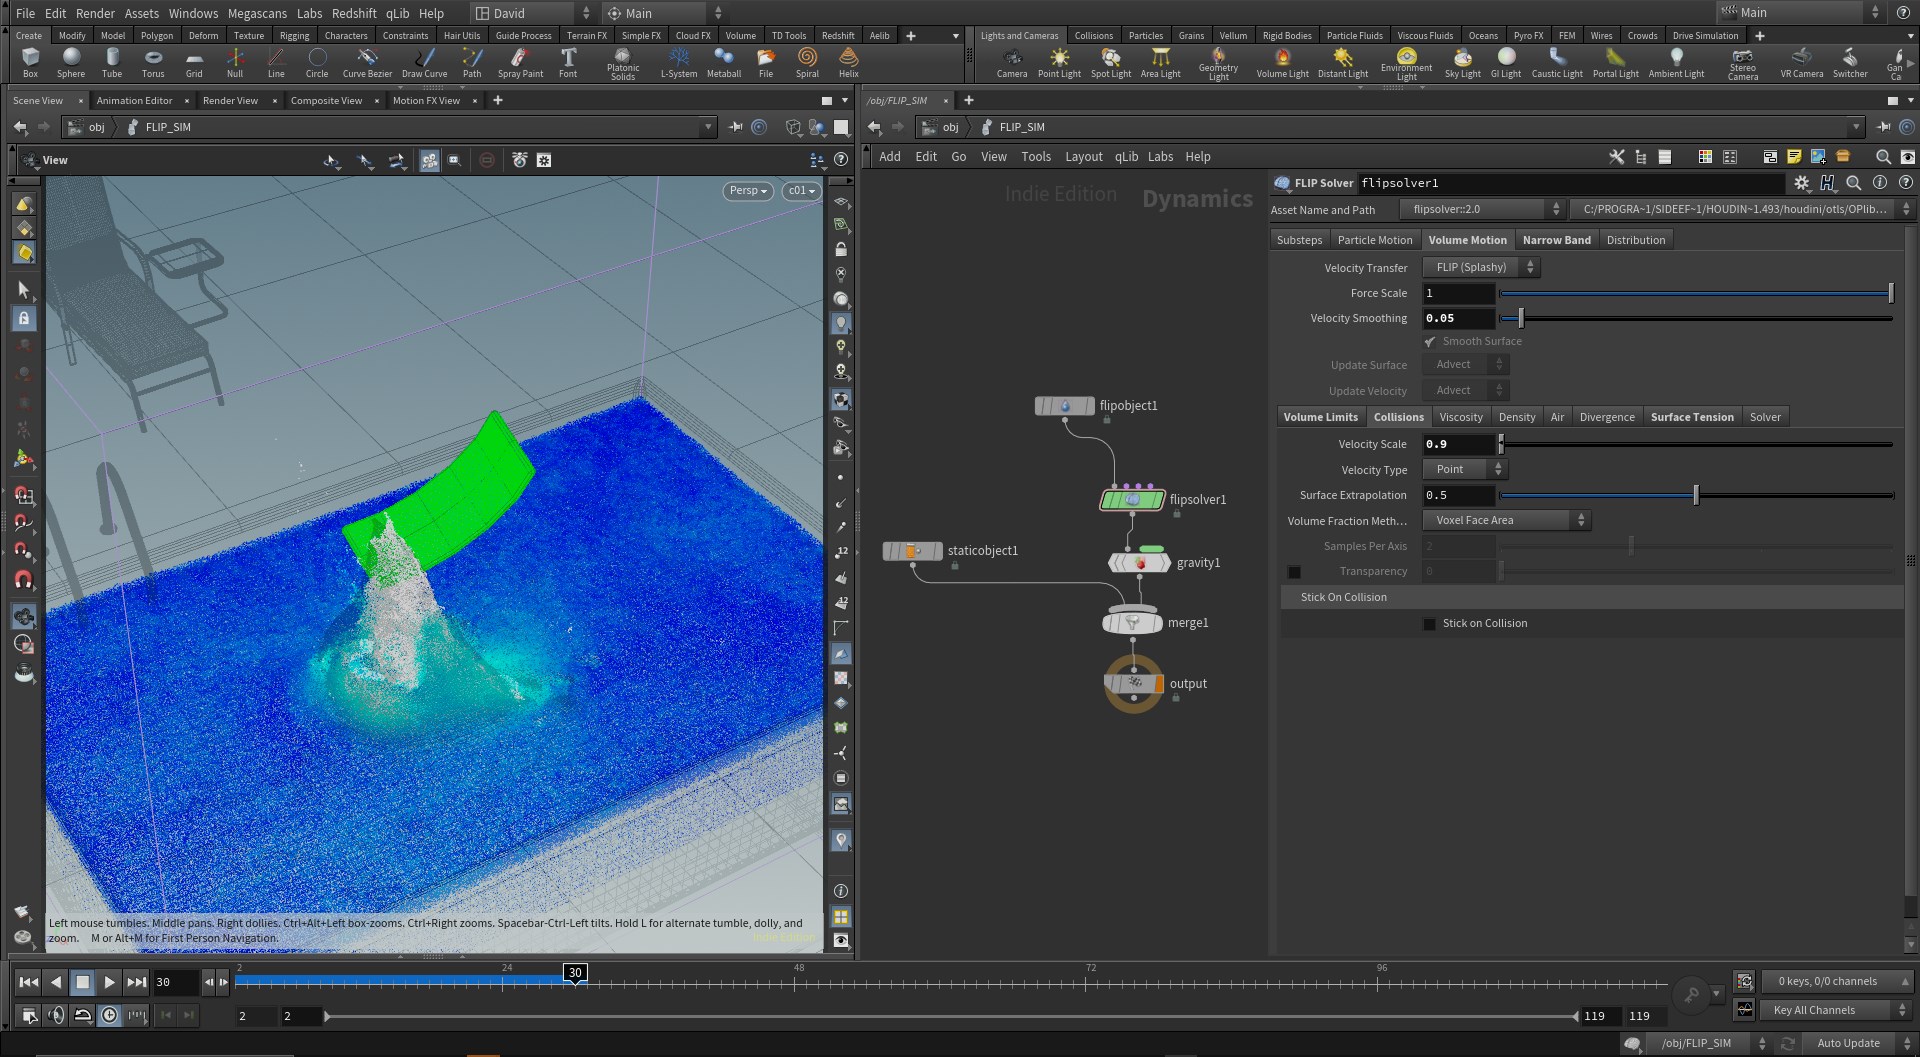Toggle the Smooth Surface checkbox
Screen dimensions: 1920x1057
pyautogui.click(x=1430, y=342)
